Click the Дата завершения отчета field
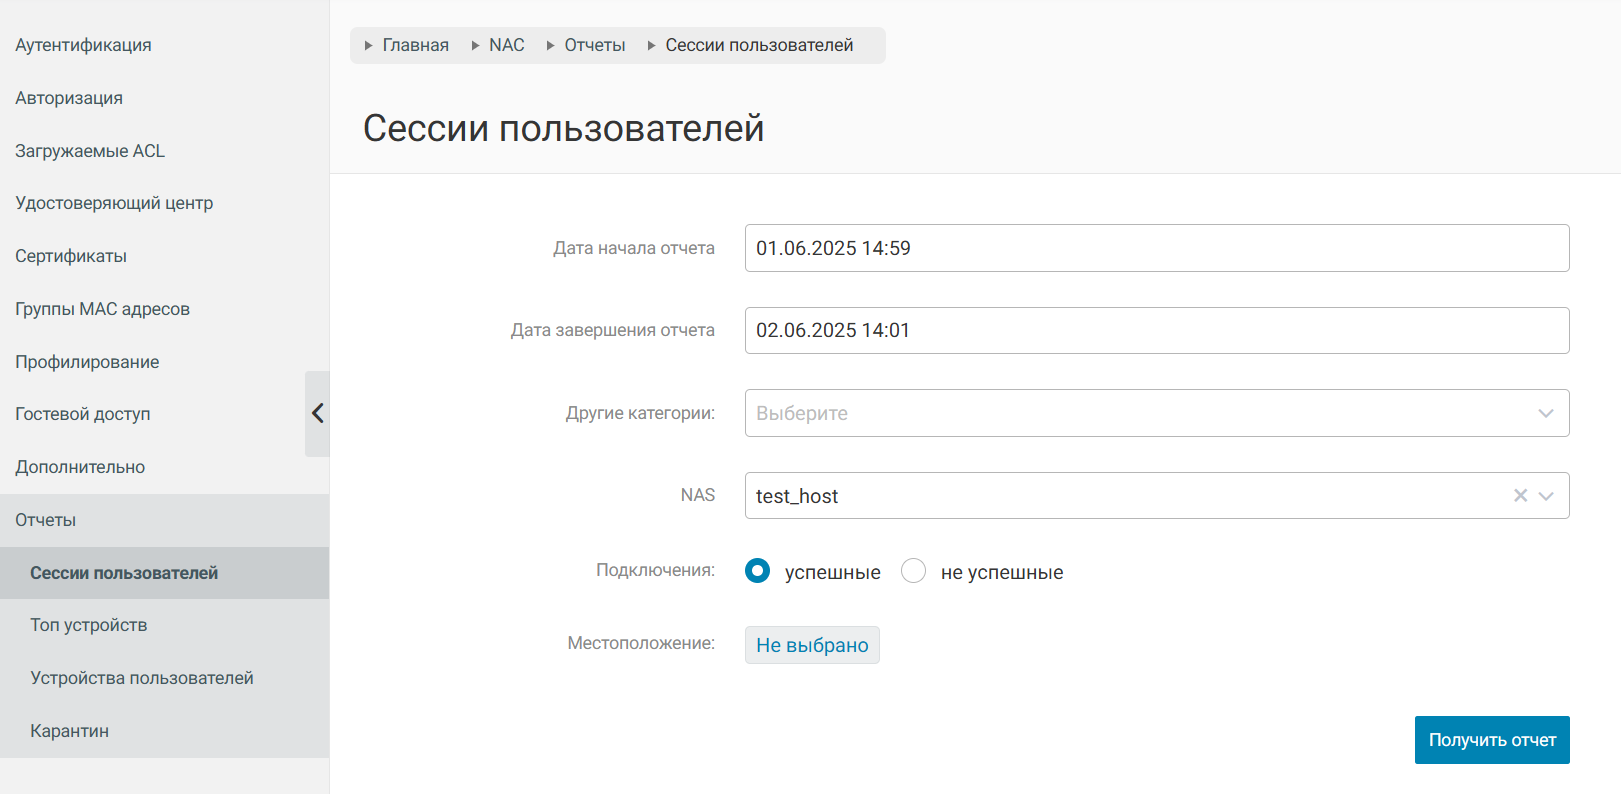This screenshot has width=1621, height=794. click(1156, 331)
